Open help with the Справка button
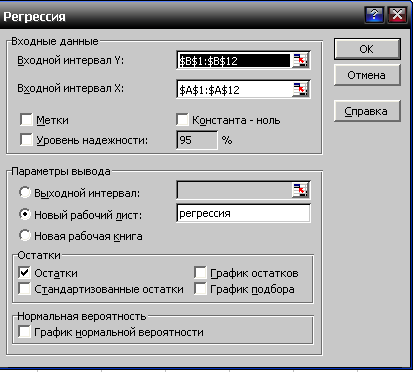This screenshot has width=413, height=372. [367, 111]
